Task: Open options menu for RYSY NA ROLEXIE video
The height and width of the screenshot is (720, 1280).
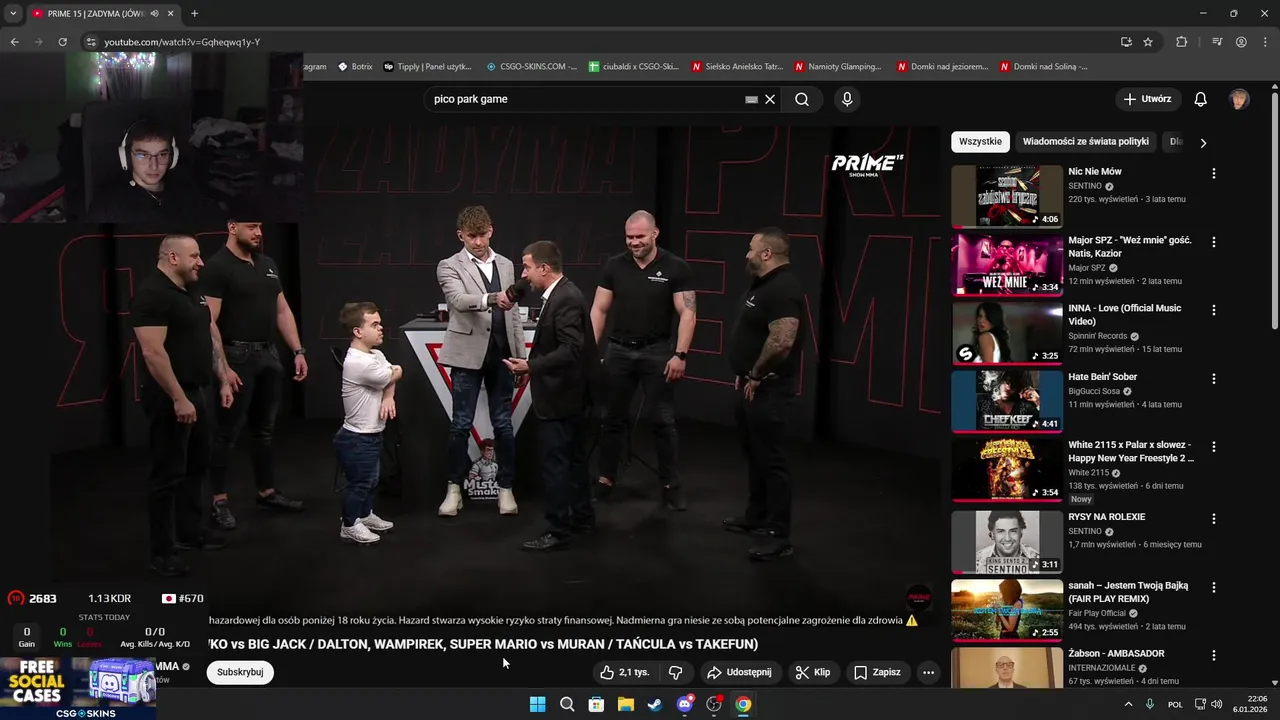Action: pos(1213,519)
